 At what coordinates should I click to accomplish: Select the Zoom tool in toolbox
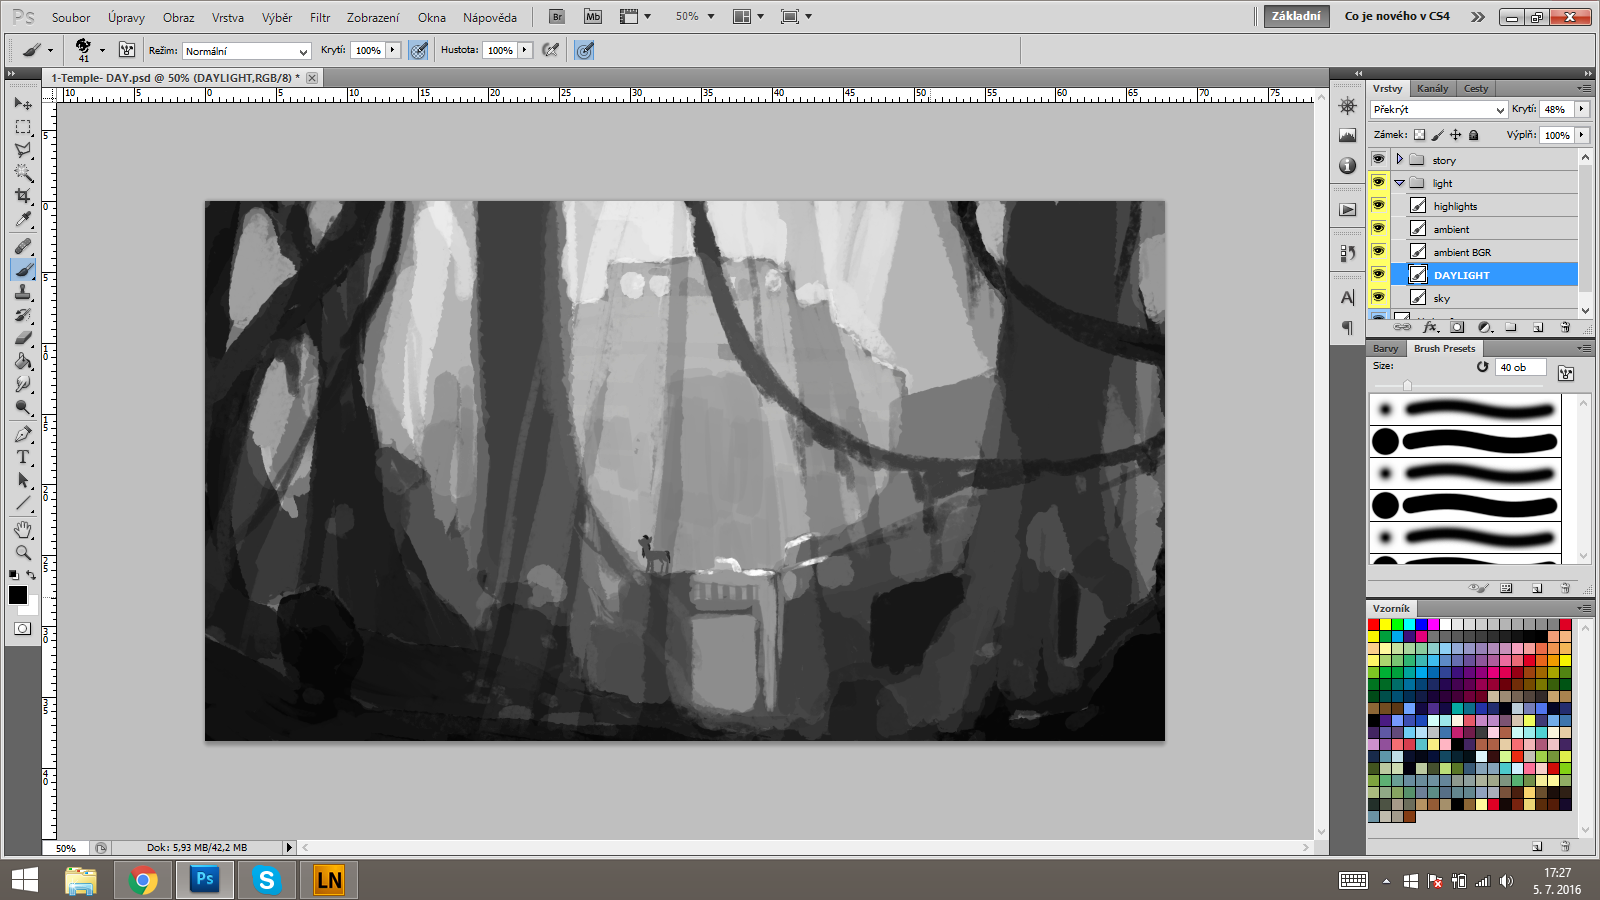[23, 553]
